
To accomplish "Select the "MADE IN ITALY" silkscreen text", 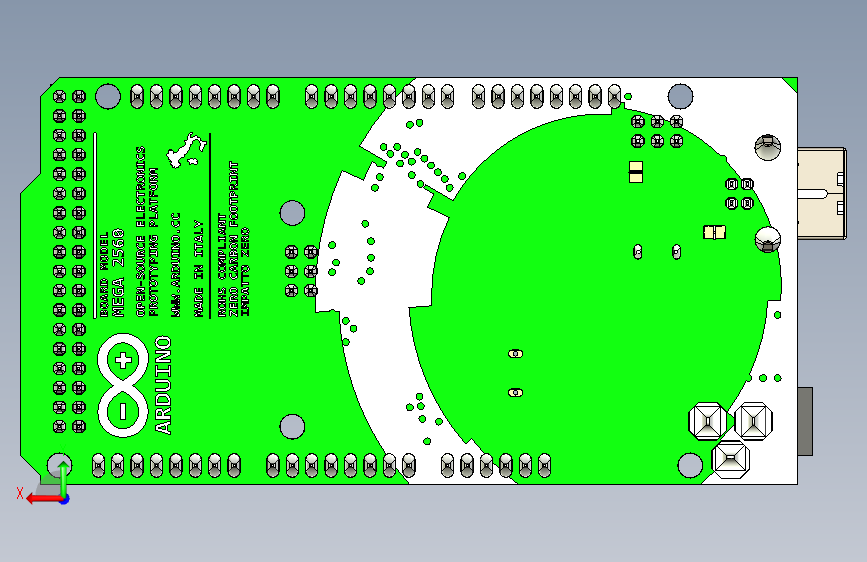I will 199,269.
